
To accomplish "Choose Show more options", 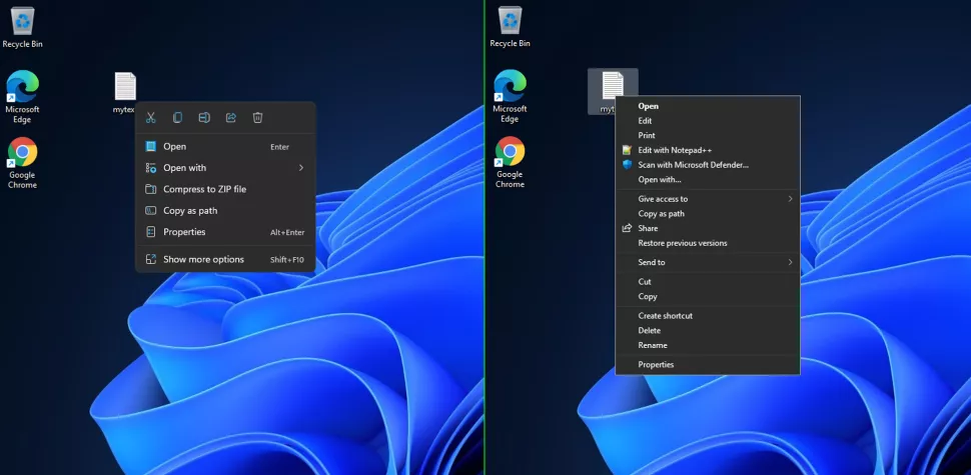I will (225, 259).
